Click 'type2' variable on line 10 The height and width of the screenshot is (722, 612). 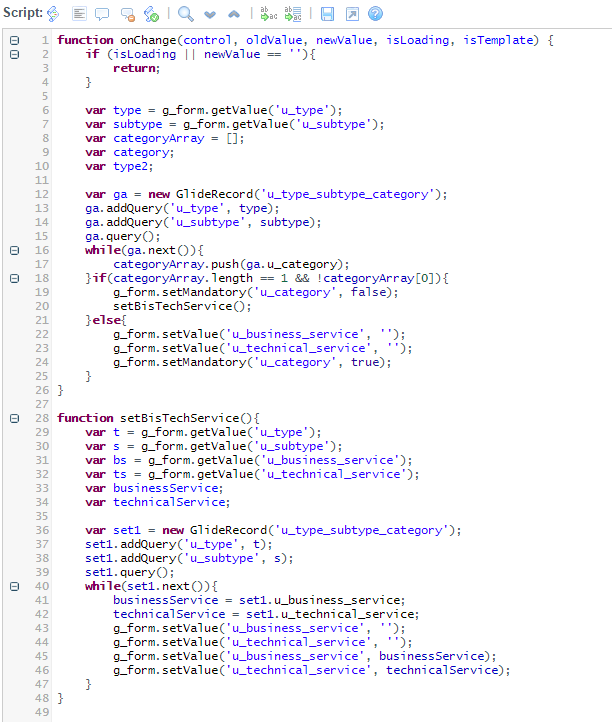130,167
